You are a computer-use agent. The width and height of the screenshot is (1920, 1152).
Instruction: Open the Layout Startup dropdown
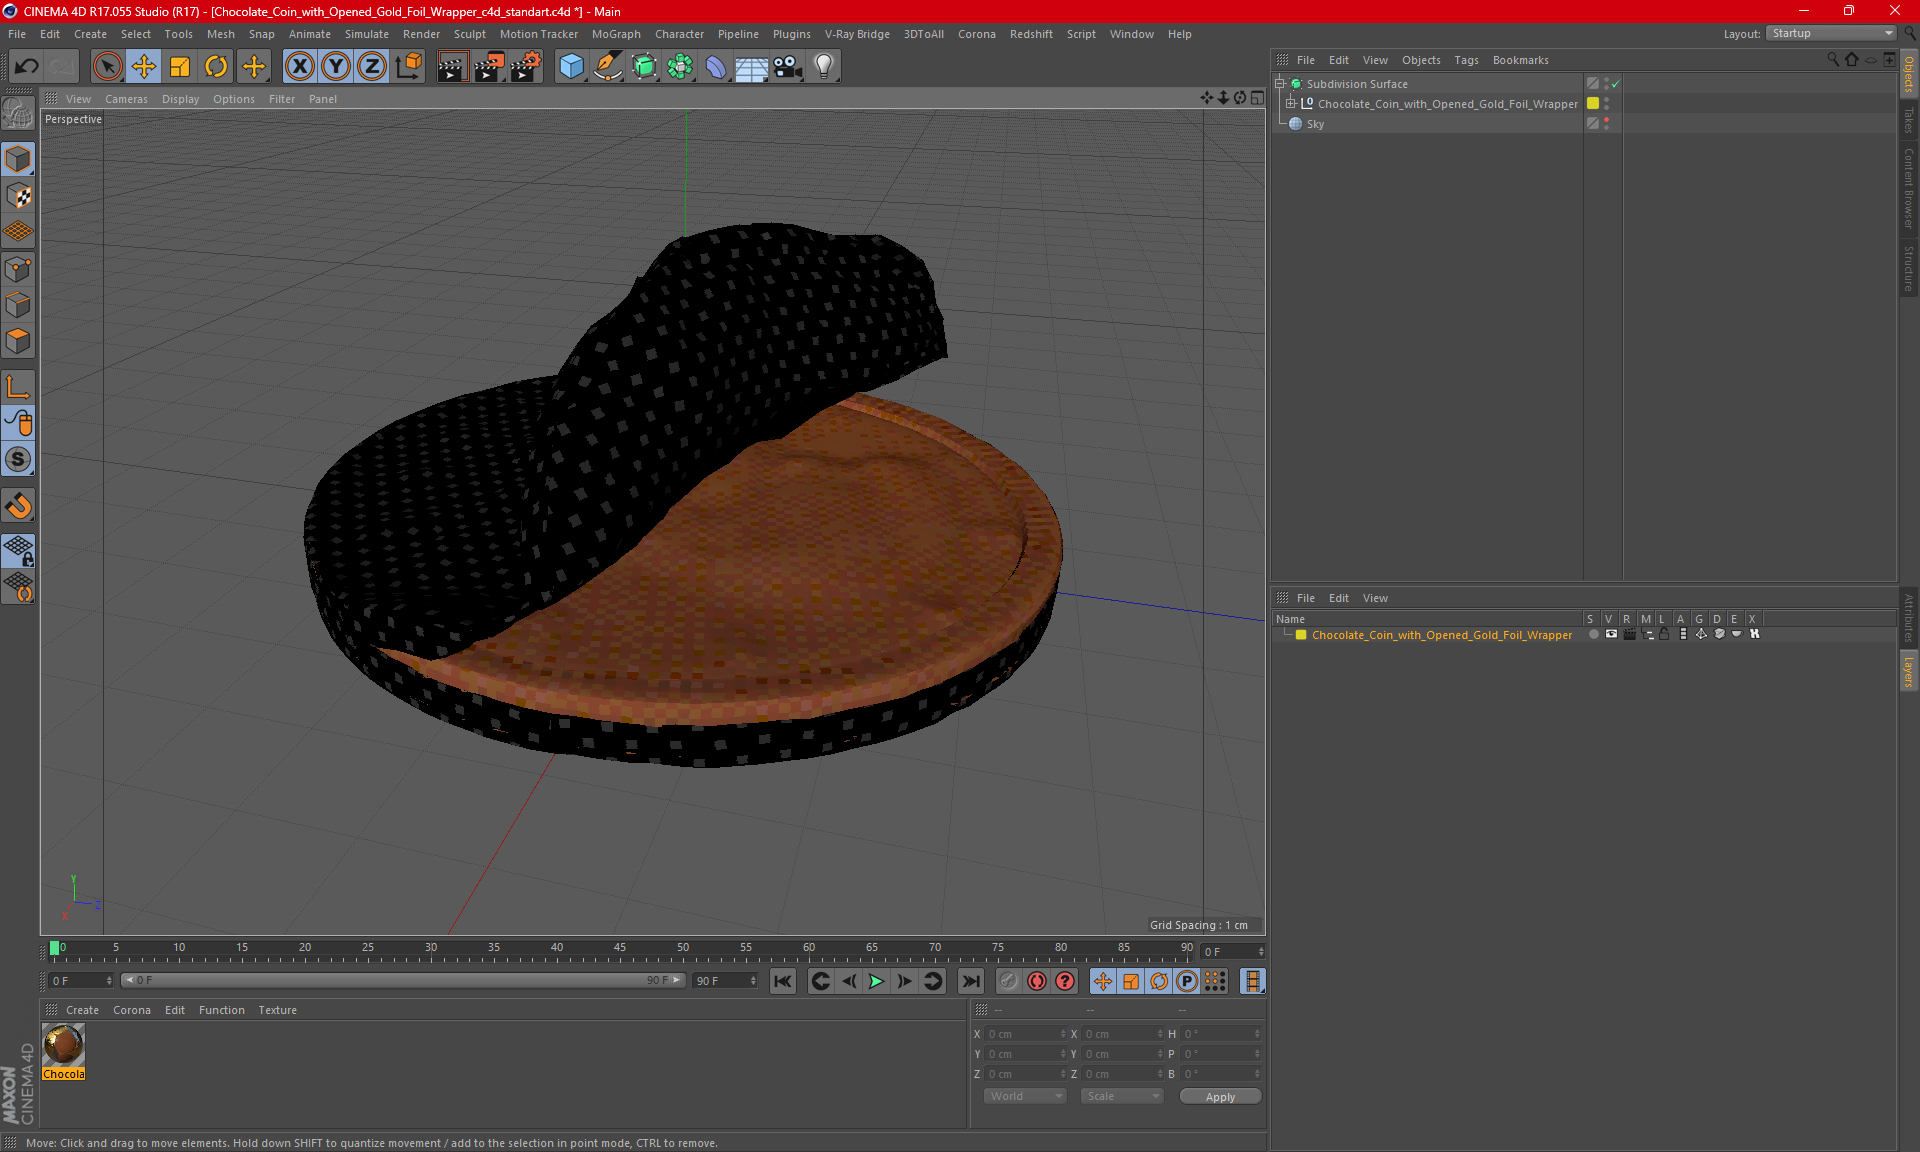pyautogui.click(x=1831, y=33)
